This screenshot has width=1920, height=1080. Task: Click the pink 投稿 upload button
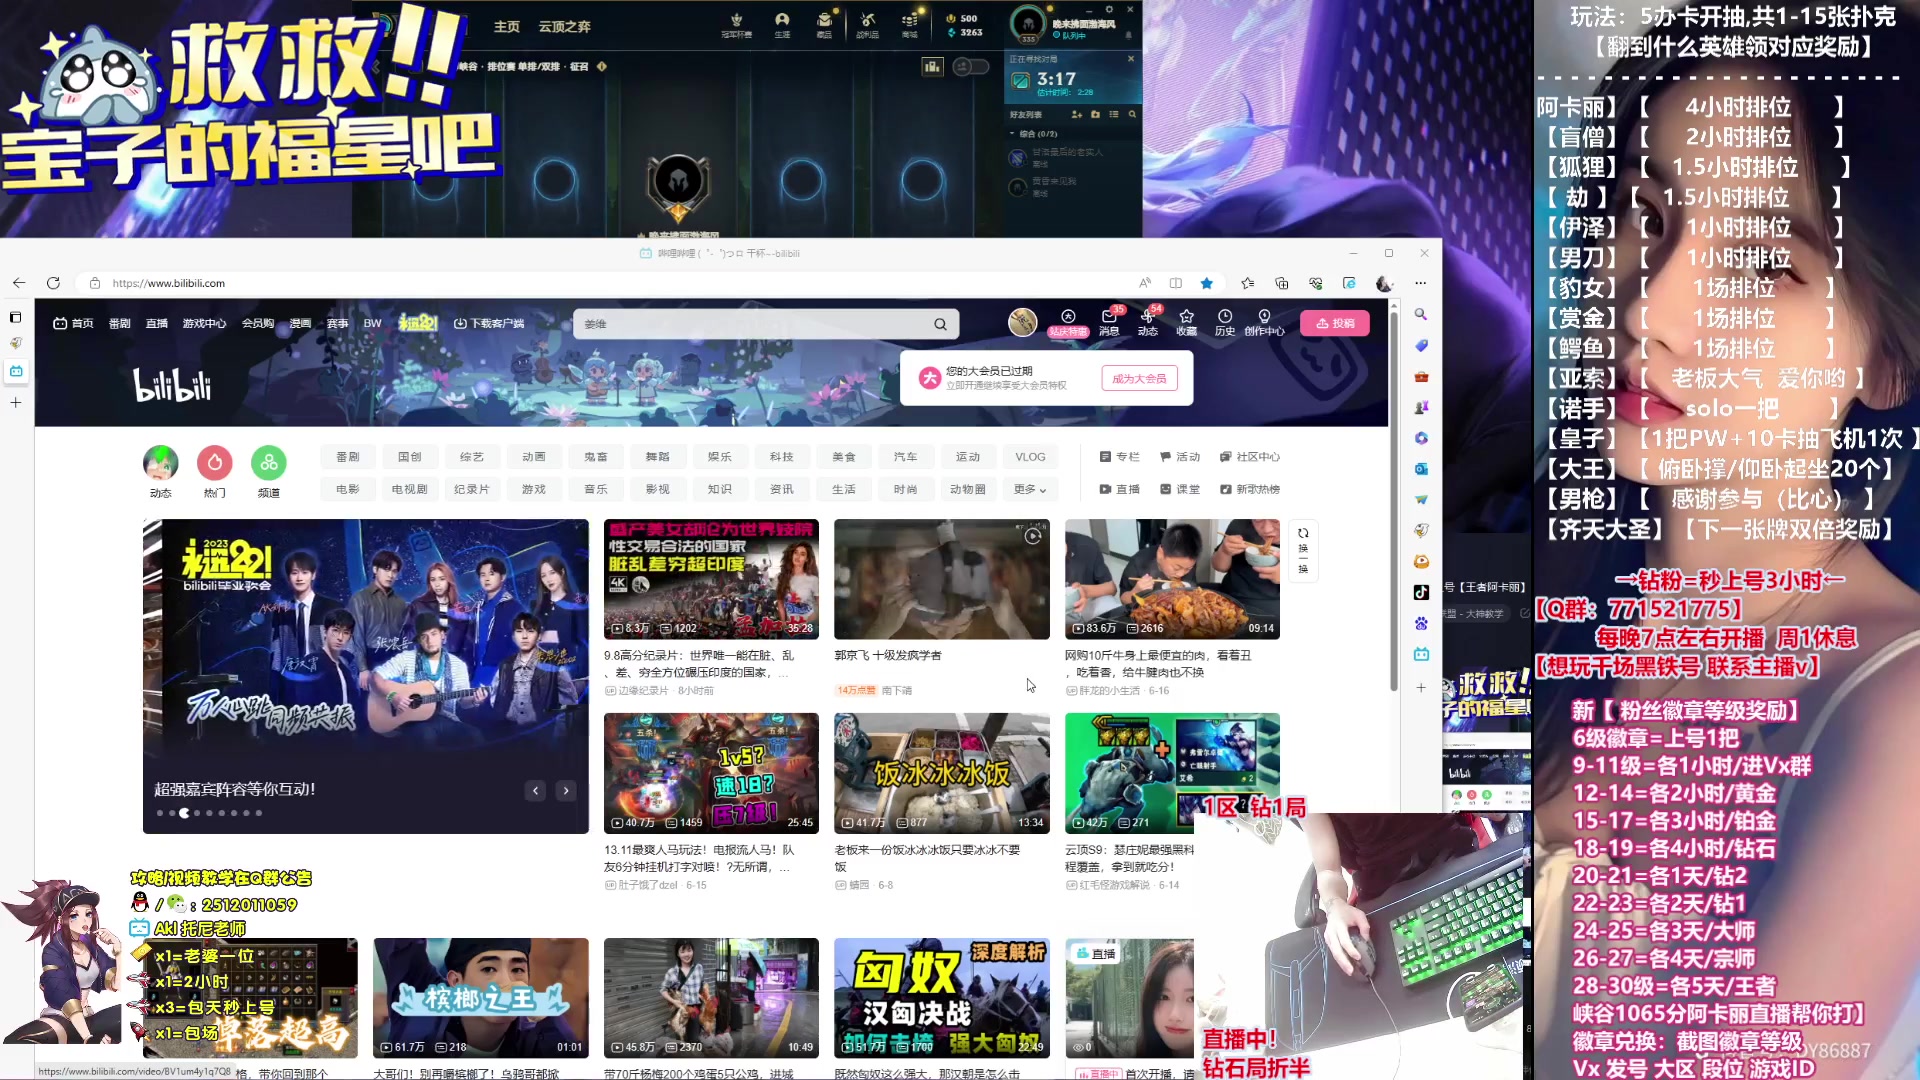point(1335,323)
